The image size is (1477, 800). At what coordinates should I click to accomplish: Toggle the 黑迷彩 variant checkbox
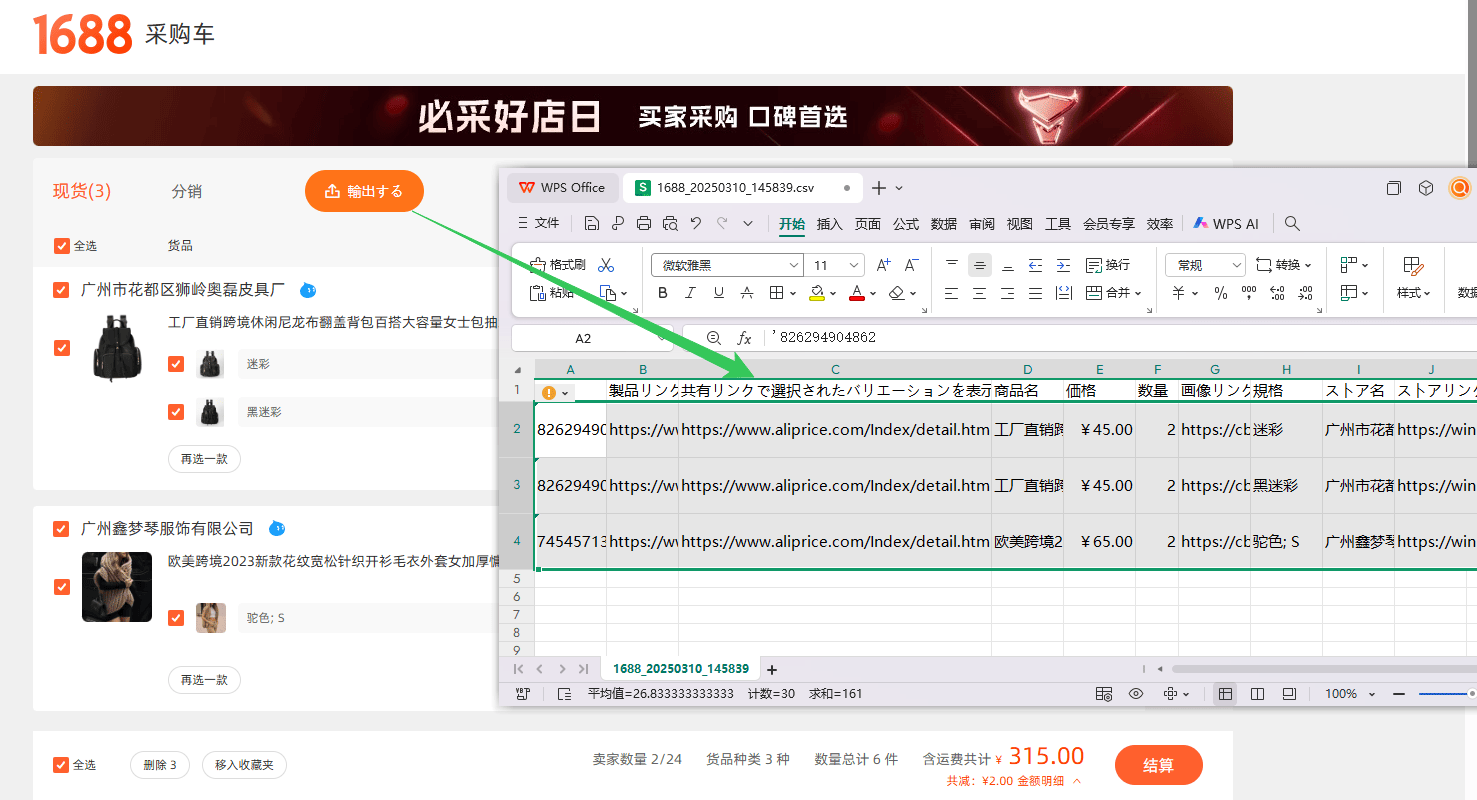(176, 411)
